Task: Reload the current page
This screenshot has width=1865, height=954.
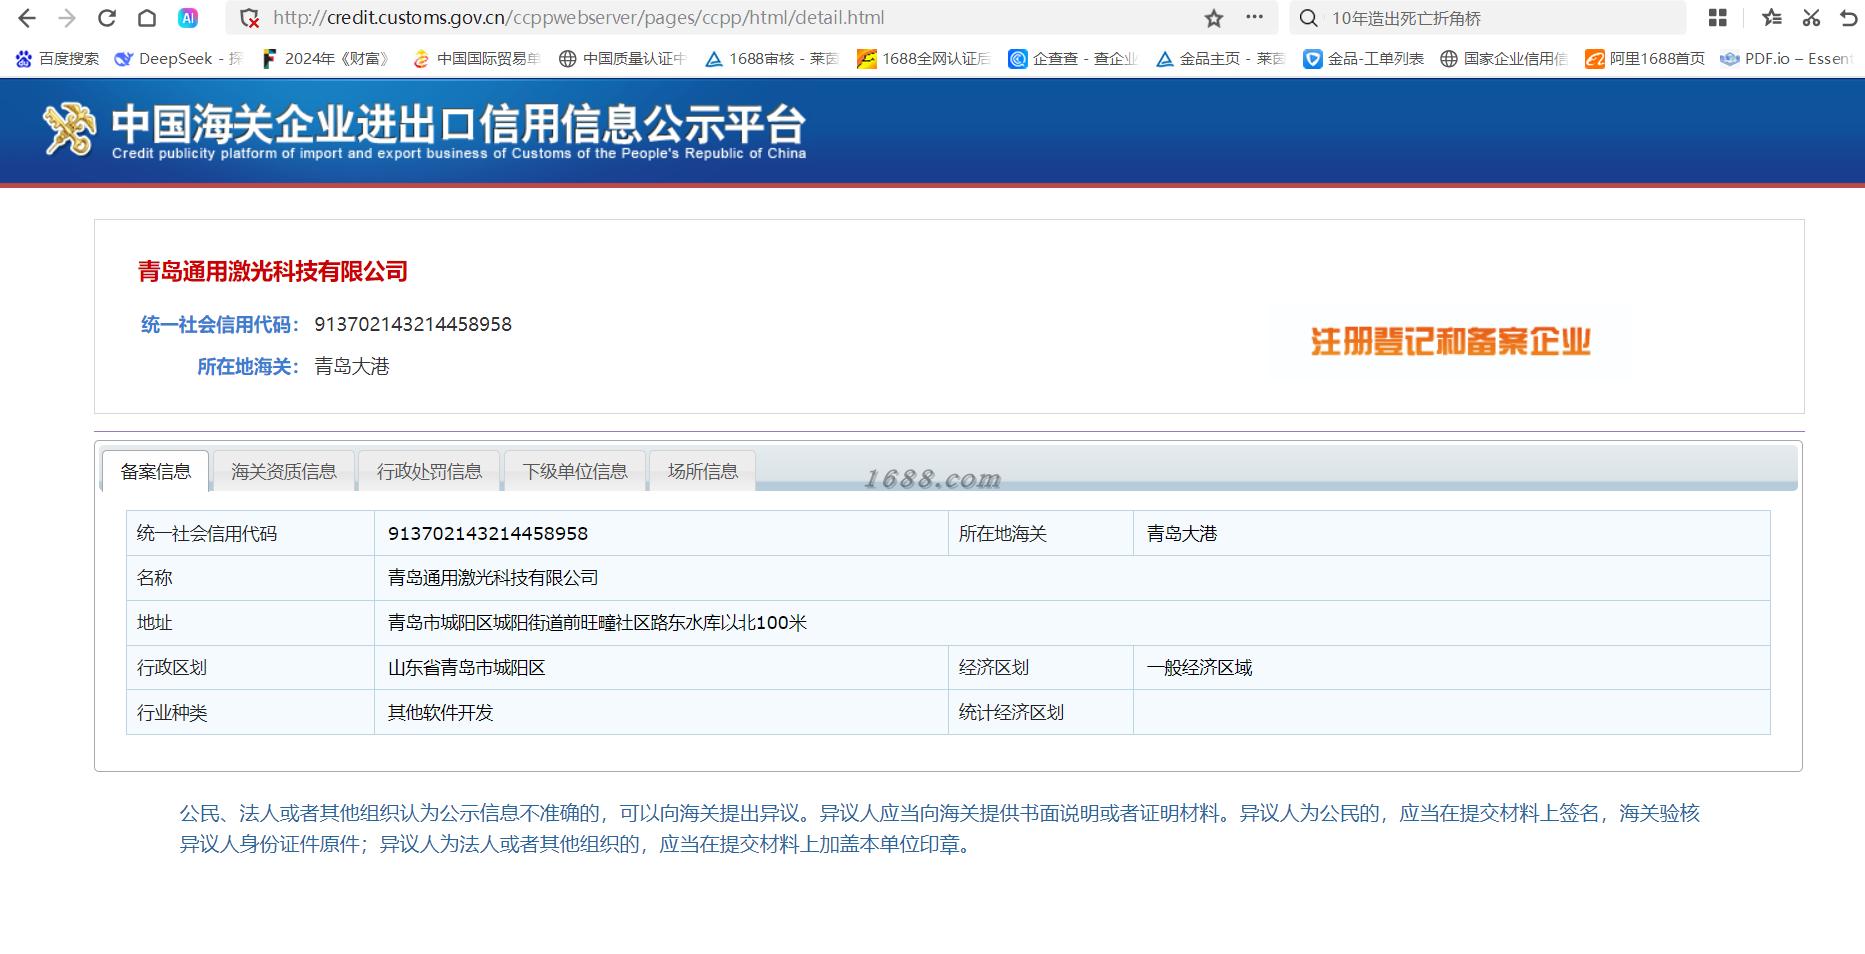Action: pos(107,18)
